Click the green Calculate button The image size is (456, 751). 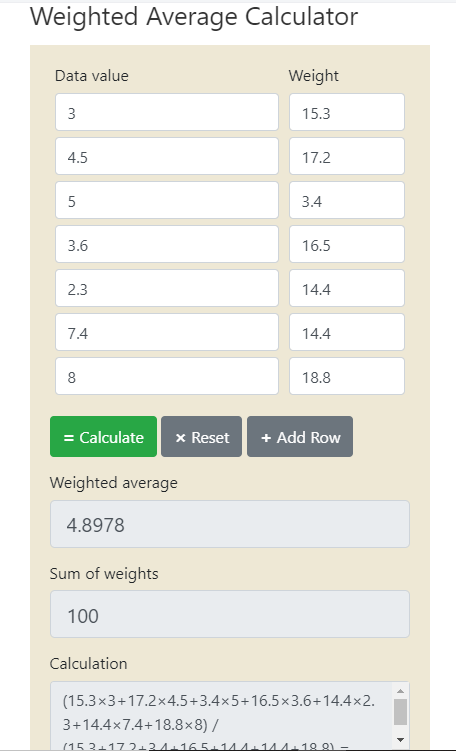pyautogui.click(x=103, y=436)
